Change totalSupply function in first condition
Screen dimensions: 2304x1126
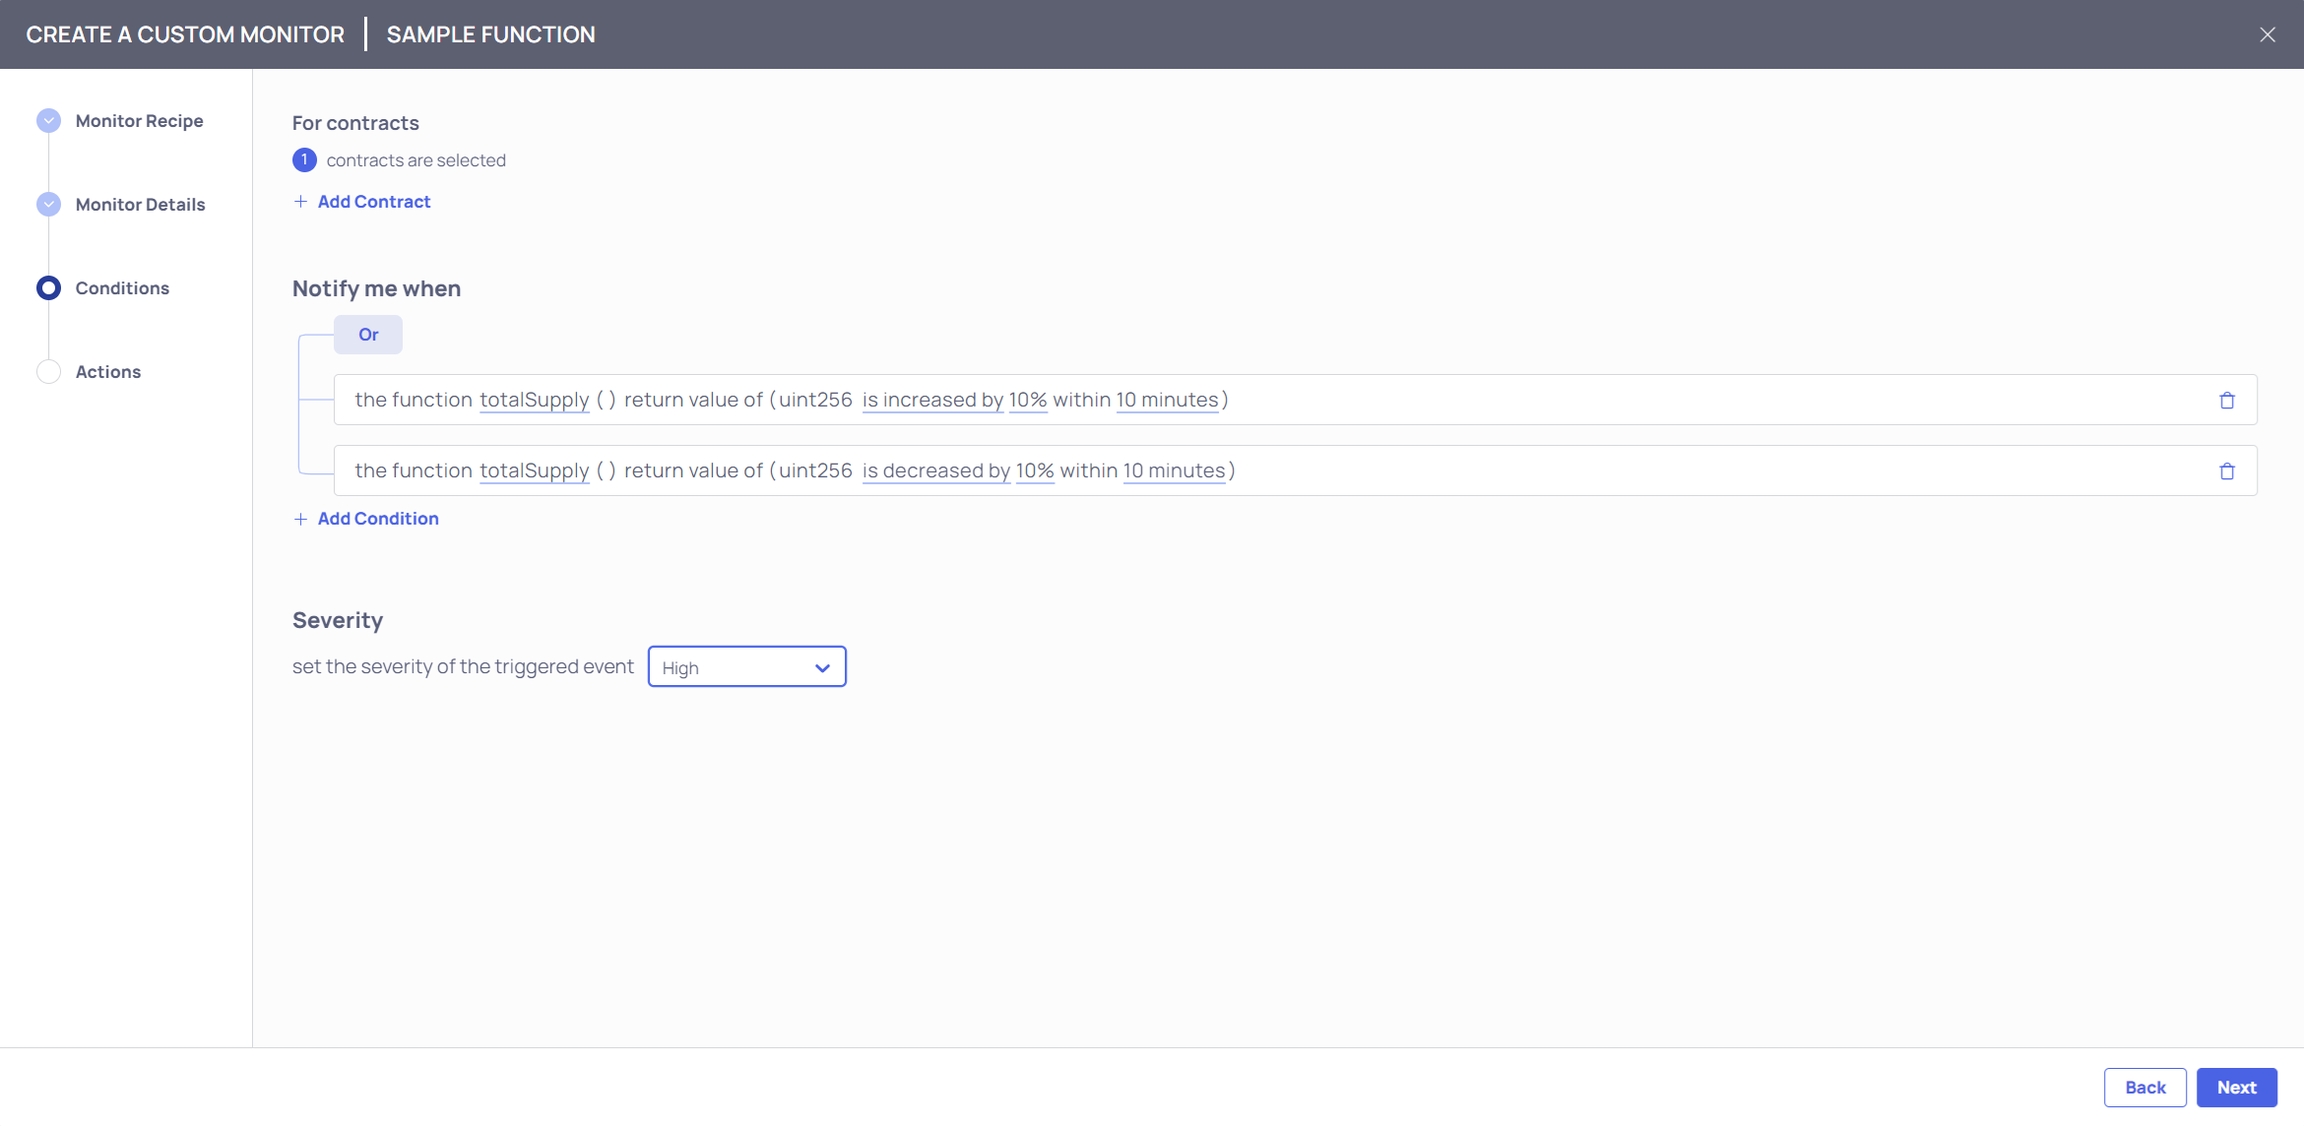click(534, 400)
